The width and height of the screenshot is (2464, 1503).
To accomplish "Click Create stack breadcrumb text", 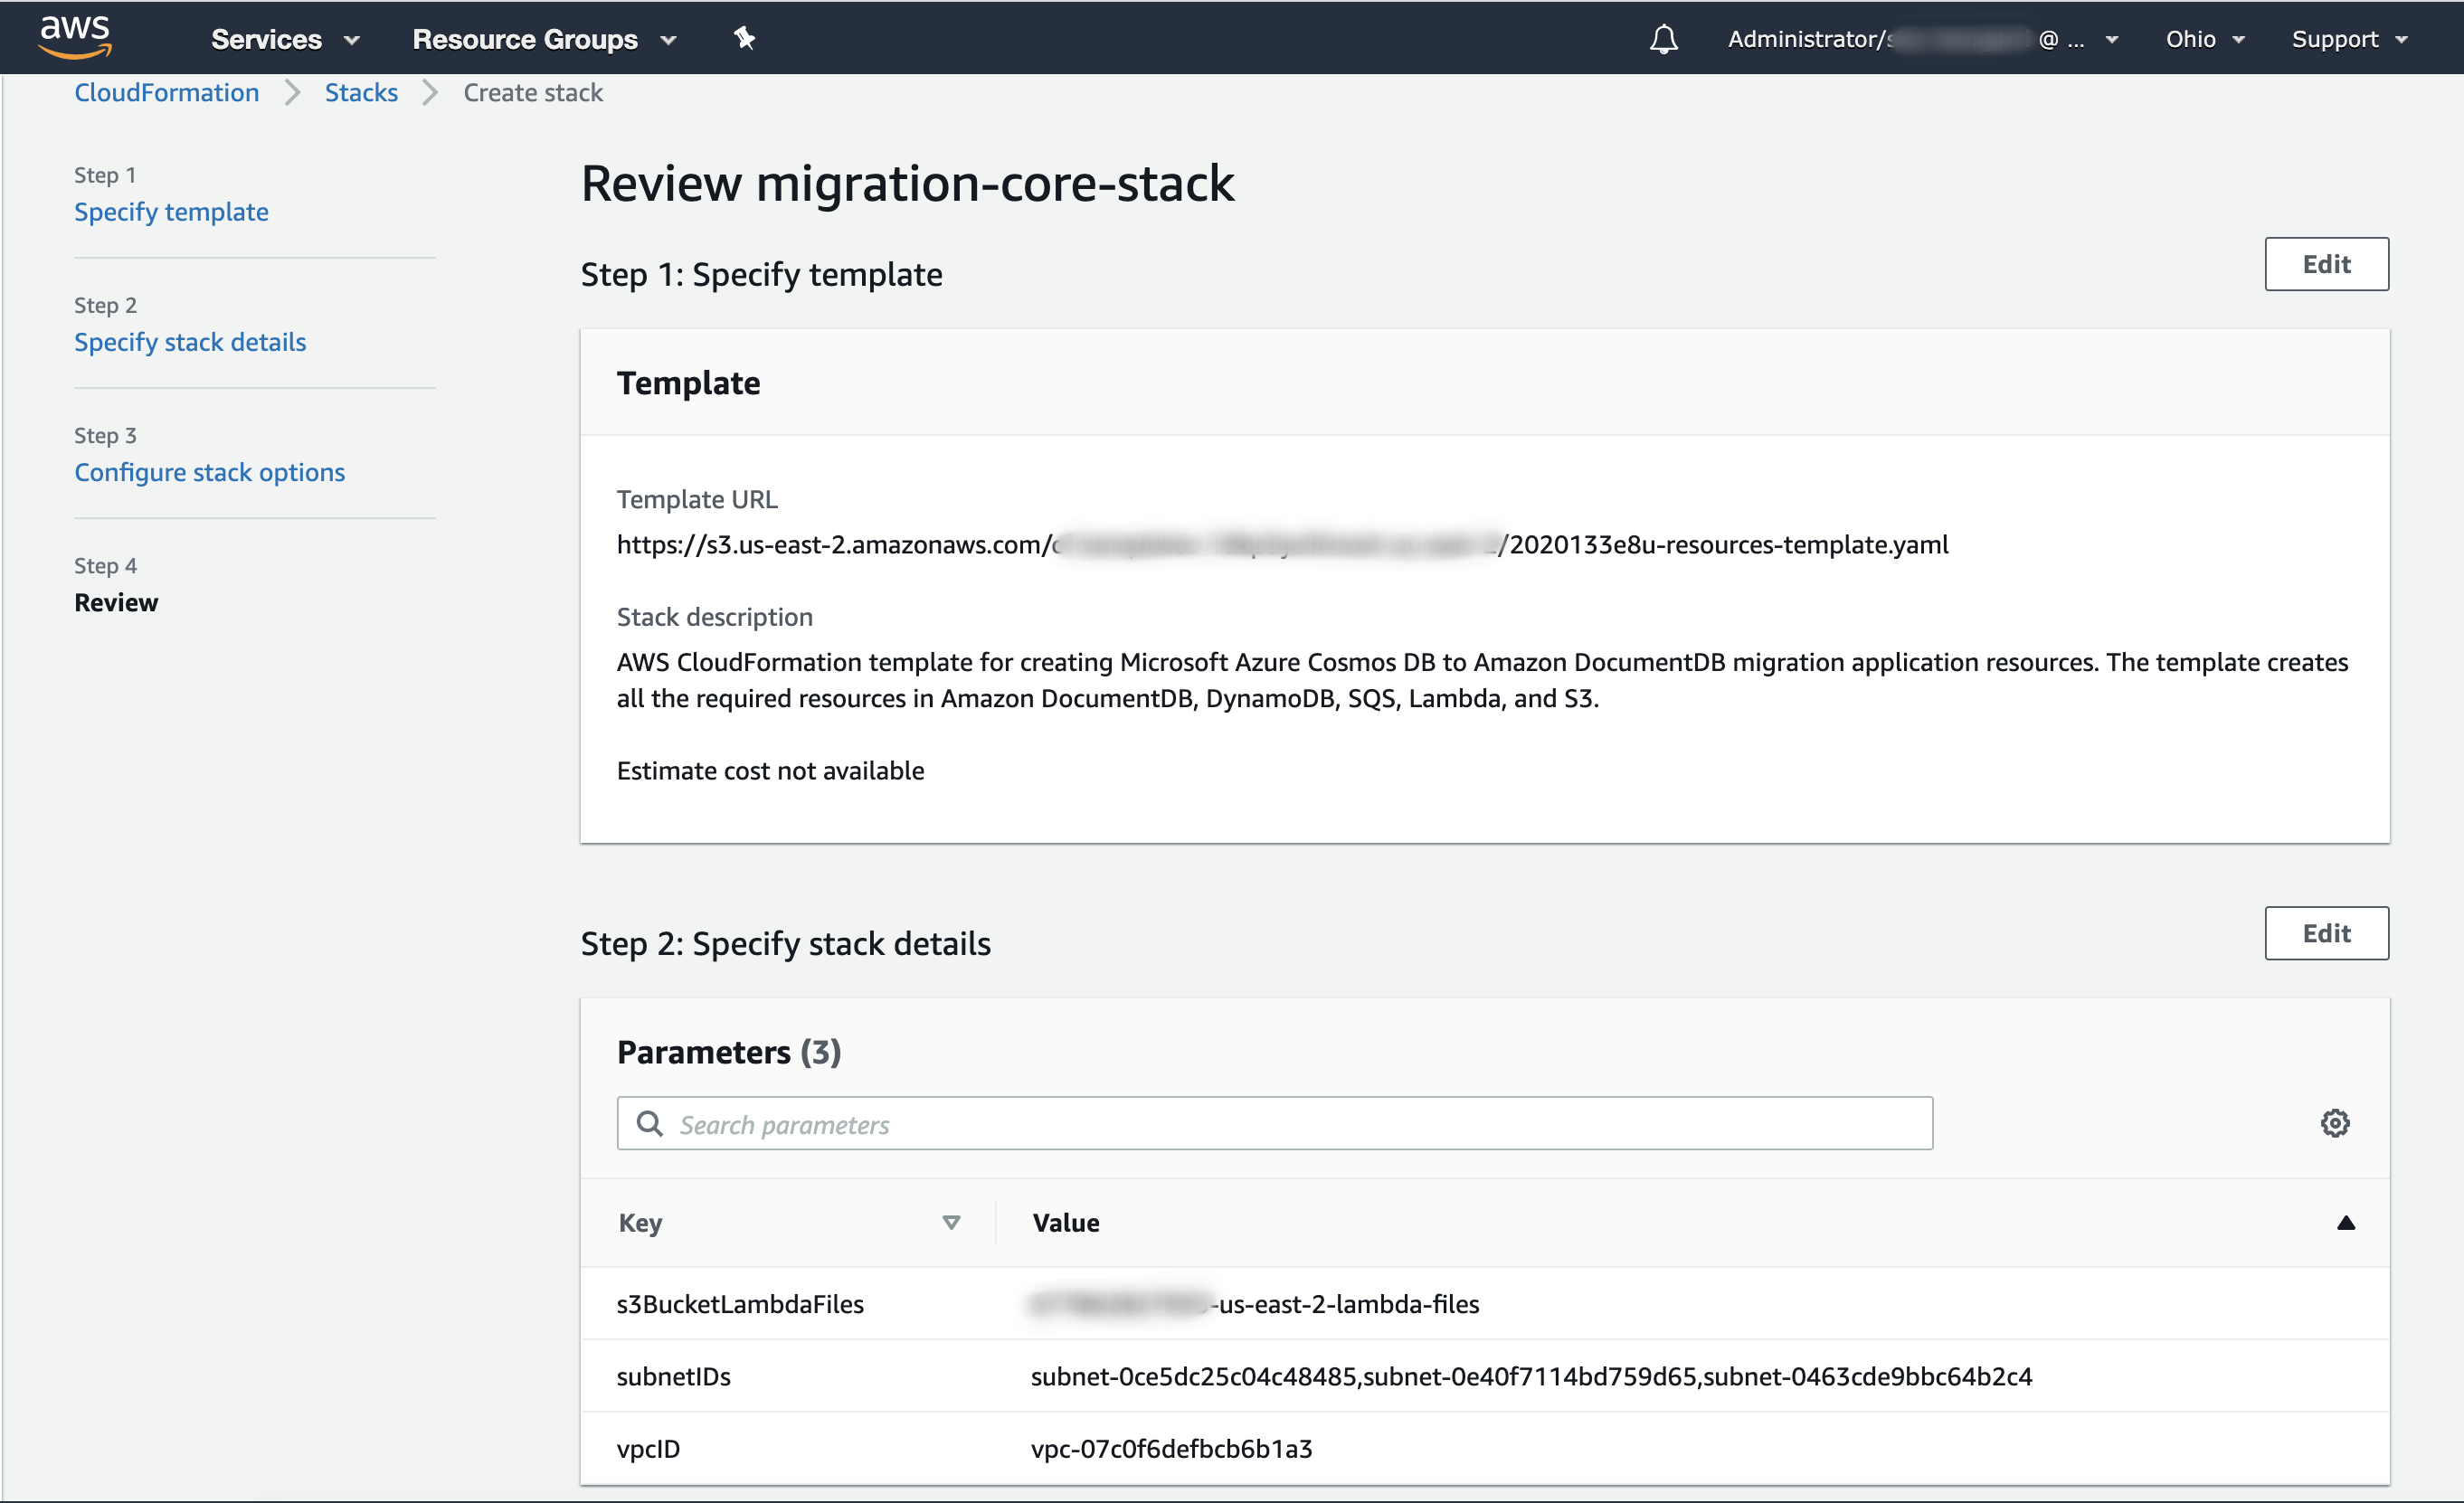I will tap(533, 92).
